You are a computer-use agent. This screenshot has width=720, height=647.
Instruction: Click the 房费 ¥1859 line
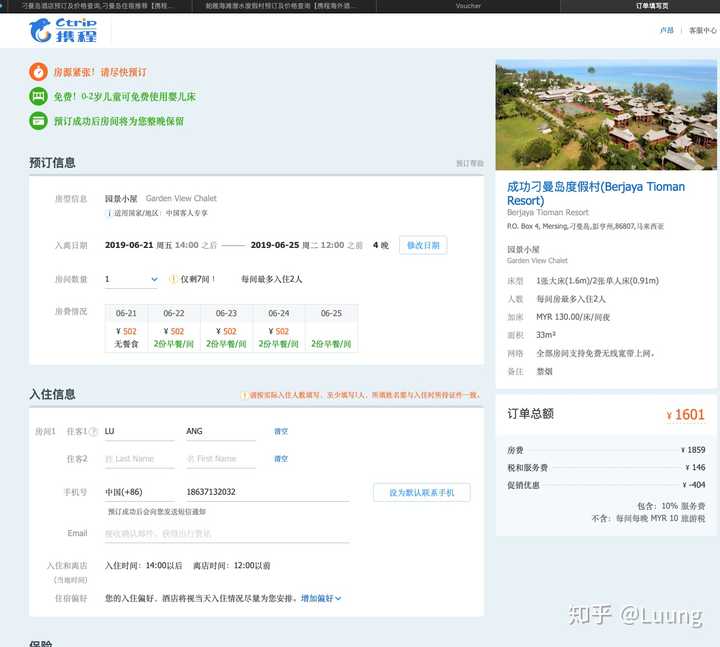pos(606,450)
